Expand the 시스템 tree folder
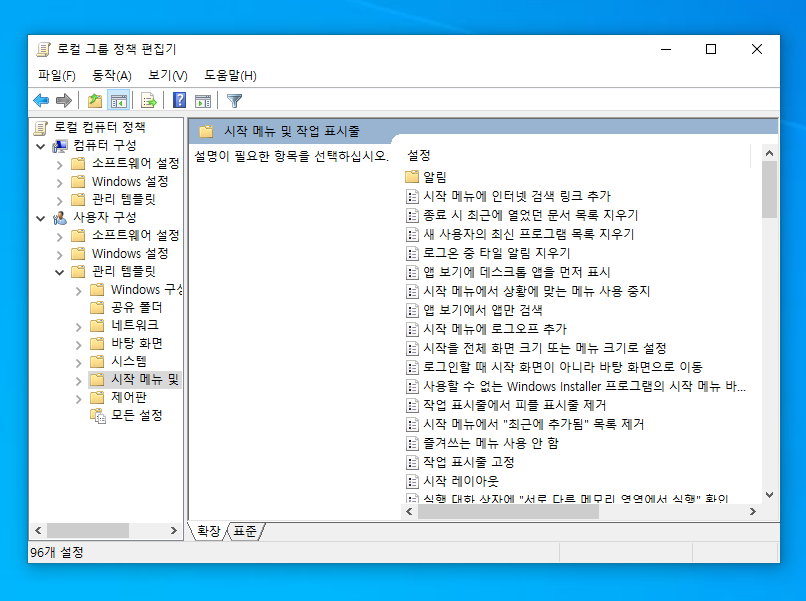The image size is (806, 601). (x=79, y=363)
